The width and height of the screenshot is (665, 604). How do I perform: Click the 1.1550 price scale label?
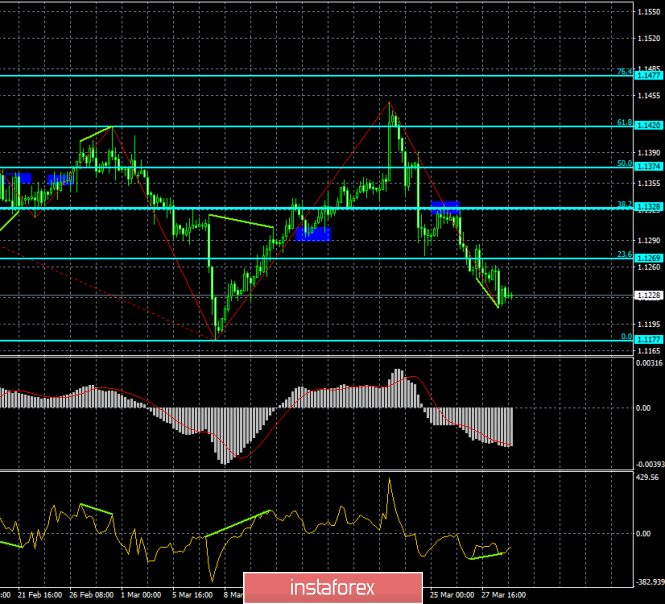pos(647,12)
